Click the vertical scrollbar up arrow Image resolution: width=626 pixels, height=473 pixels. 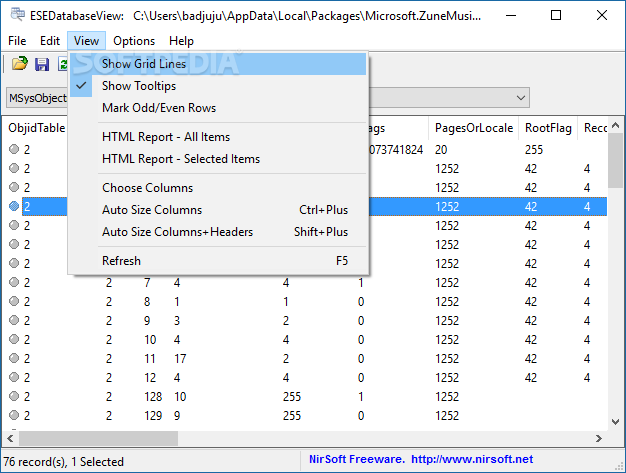coord(615,125)
